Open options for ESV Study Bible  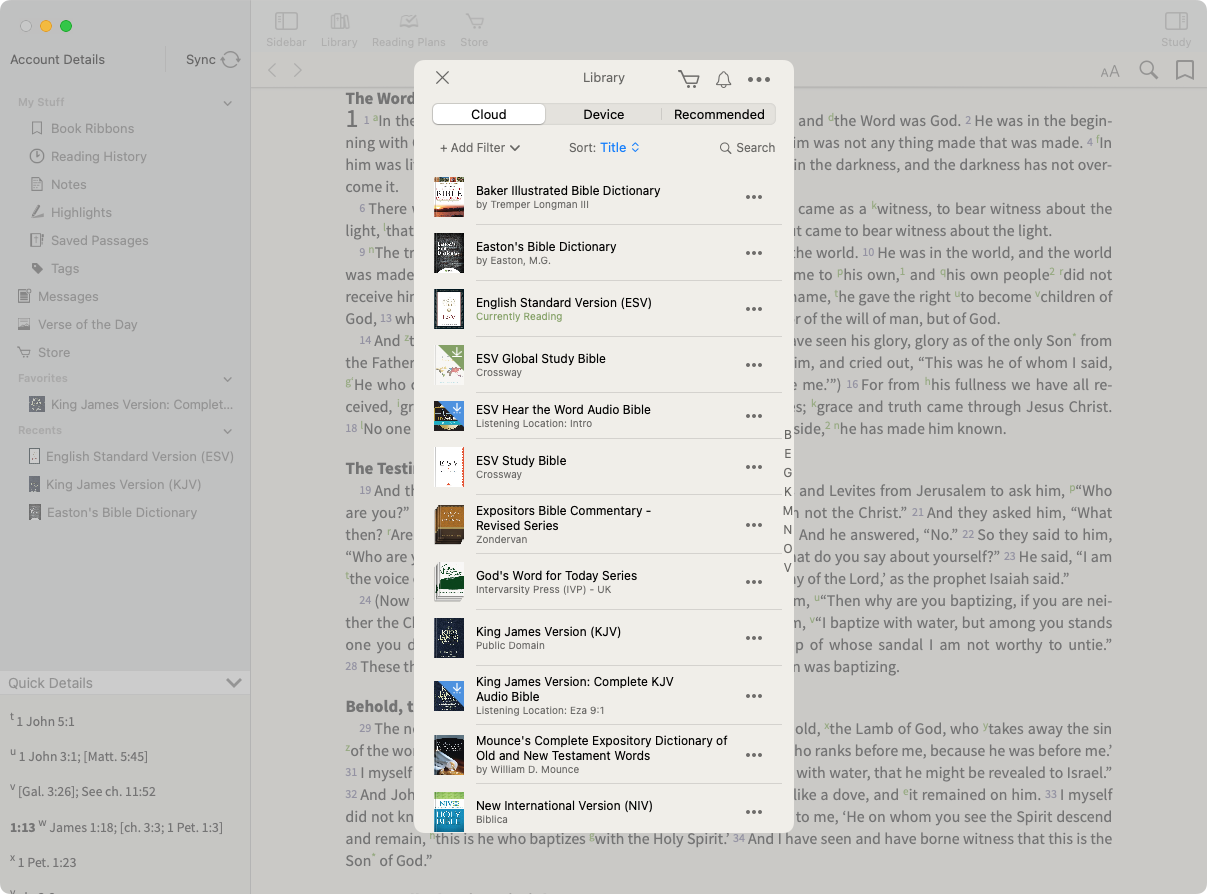coord(755,467)
